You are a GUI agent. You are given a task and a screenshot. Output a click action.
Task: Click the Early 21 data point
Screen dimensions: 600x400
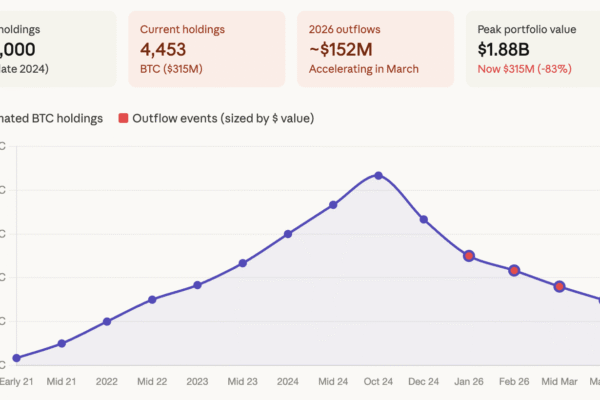click(x=17, y=357)
